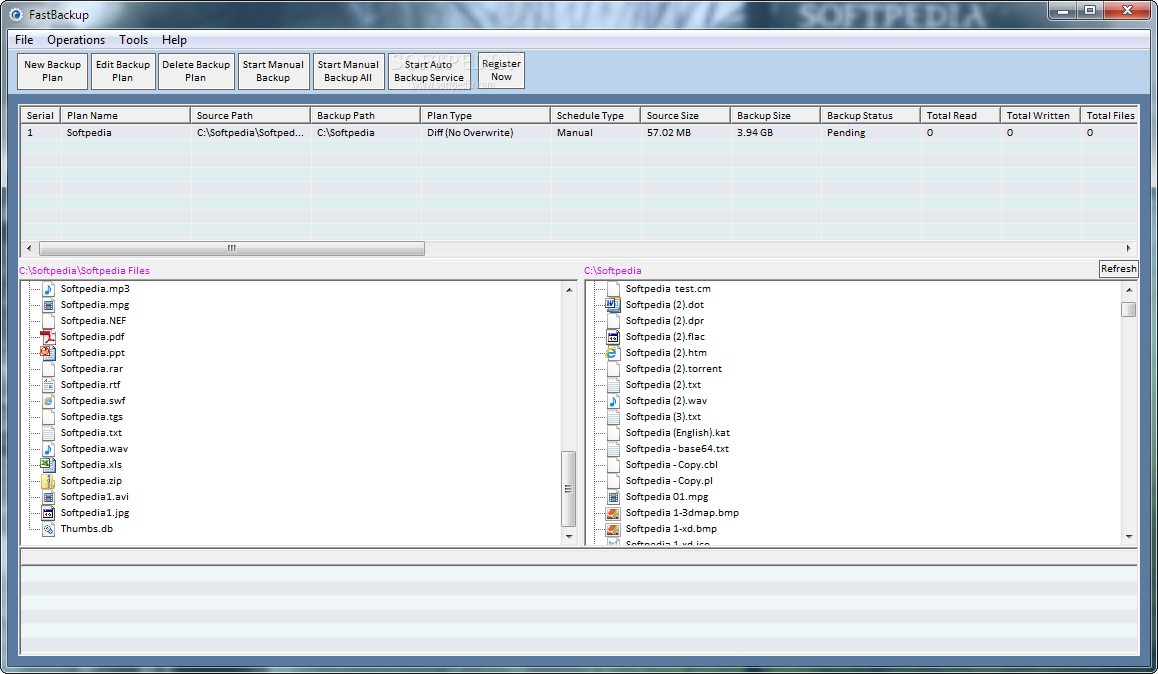1158x674 pixels.
Task: Click Edit Backup Plan button
Action: click(x=123, y=71)
